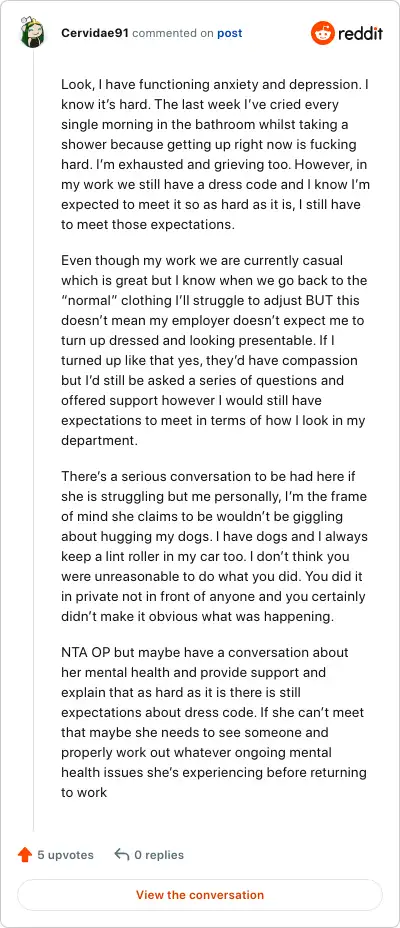Click the orange upvote arrow icon

(25, 855)
